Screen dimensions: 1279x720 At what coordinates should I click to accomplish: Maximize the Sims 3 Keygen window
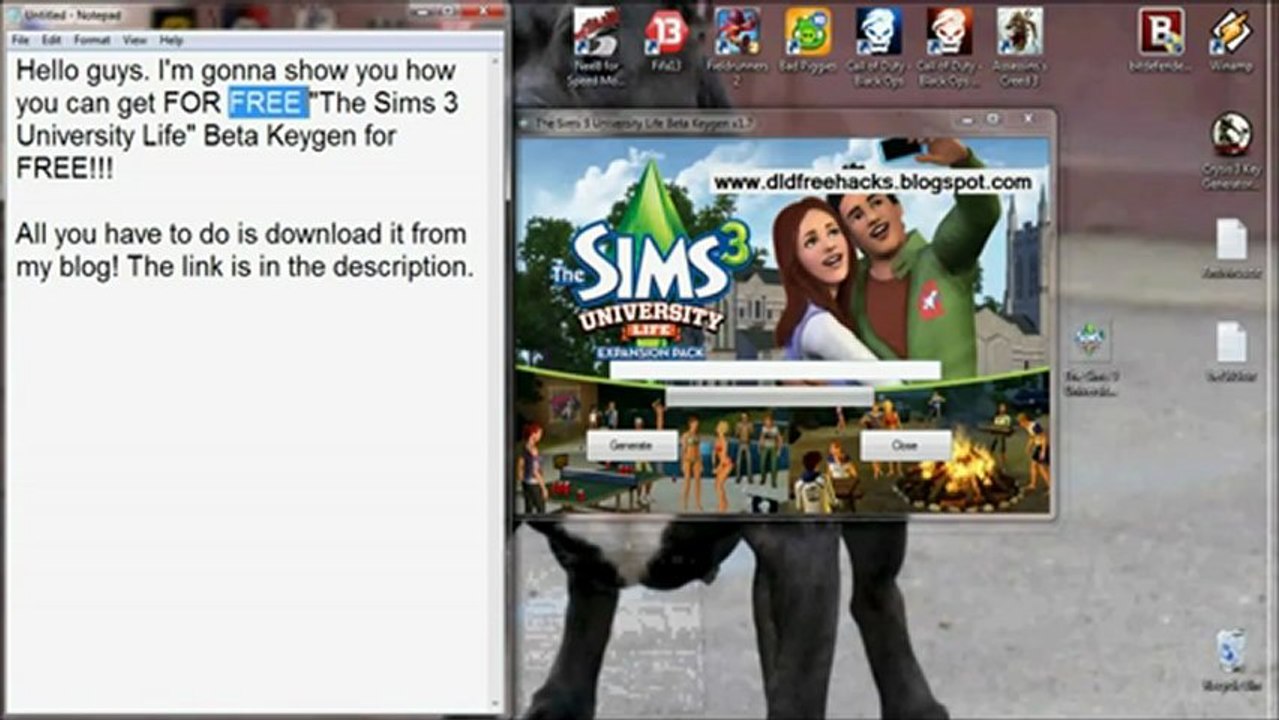[992, 119]
